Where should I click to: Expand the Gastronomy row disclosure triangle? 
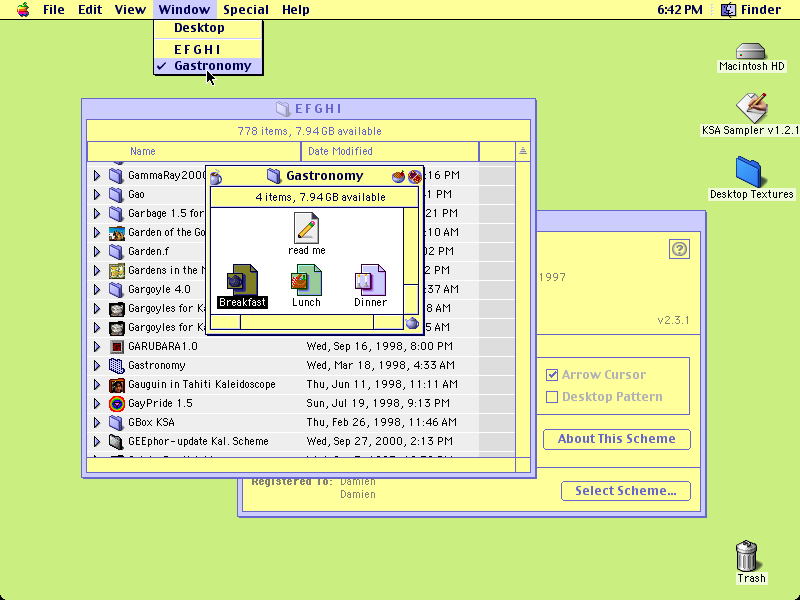pyautogui.click(x=97, y=365)
